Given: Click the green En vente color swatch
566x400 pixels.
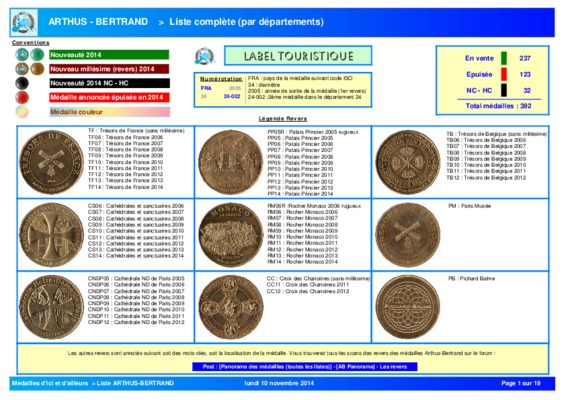Looking at the screenshot, I should (x=504, y=58).
